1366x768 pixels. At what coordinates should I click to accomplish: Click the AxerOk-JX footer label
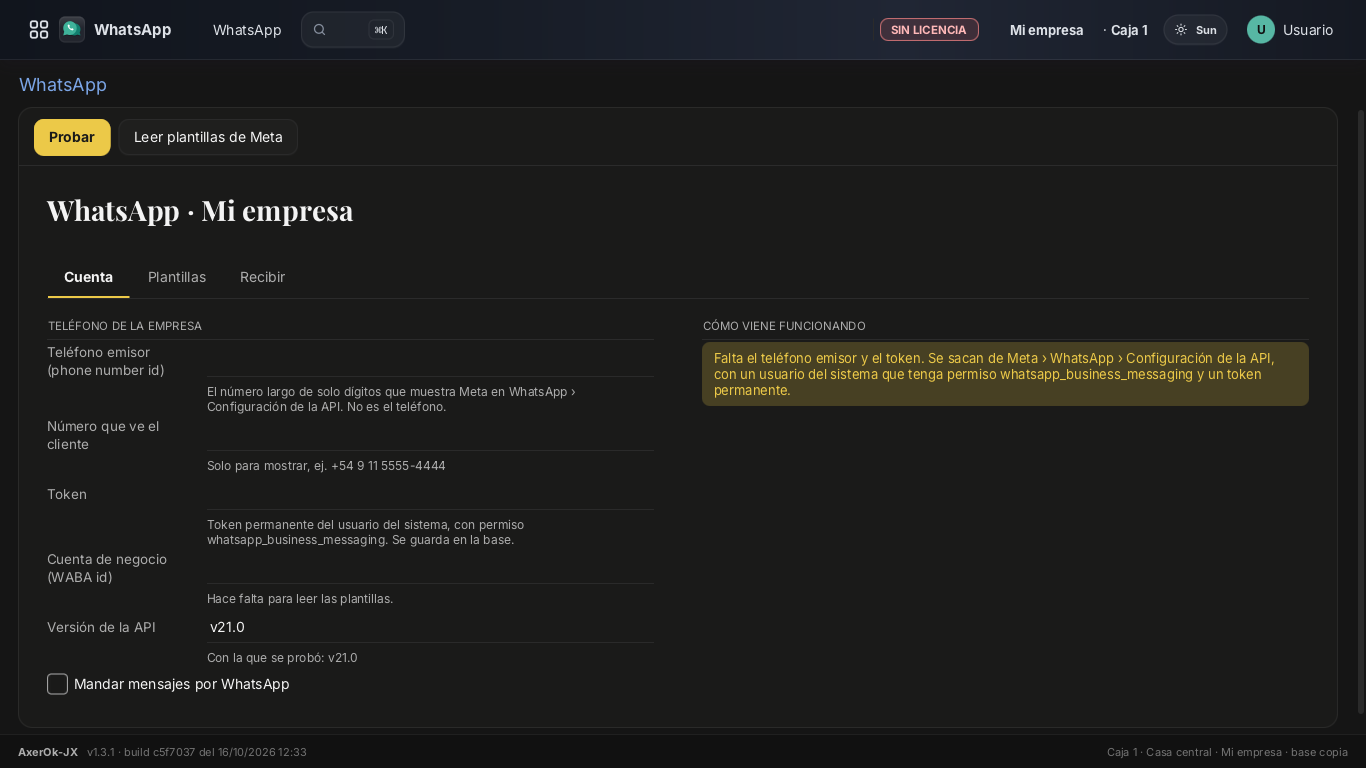point(48,752)
